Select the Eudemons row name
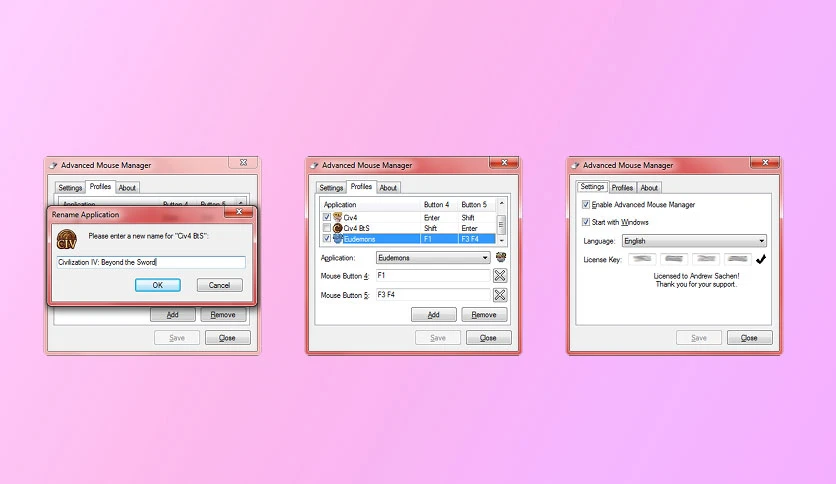Viewport: 836px width, 484px height. point(359,239)
